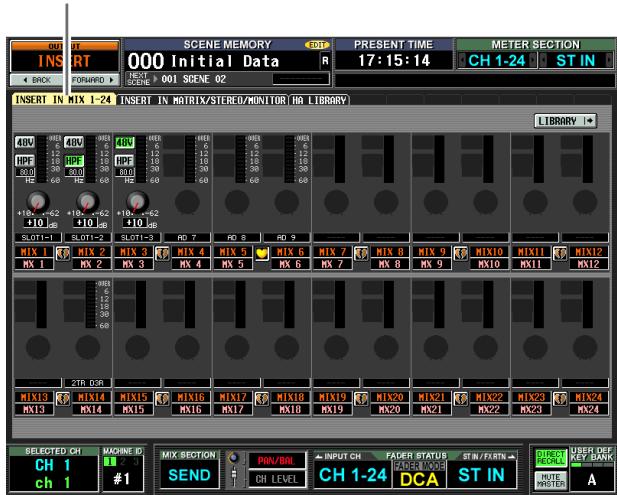Toggle pair heart between MIX21 and MIX22
Image resolution: width=617 pixels, height=495 pixels.
coord(460,399)
